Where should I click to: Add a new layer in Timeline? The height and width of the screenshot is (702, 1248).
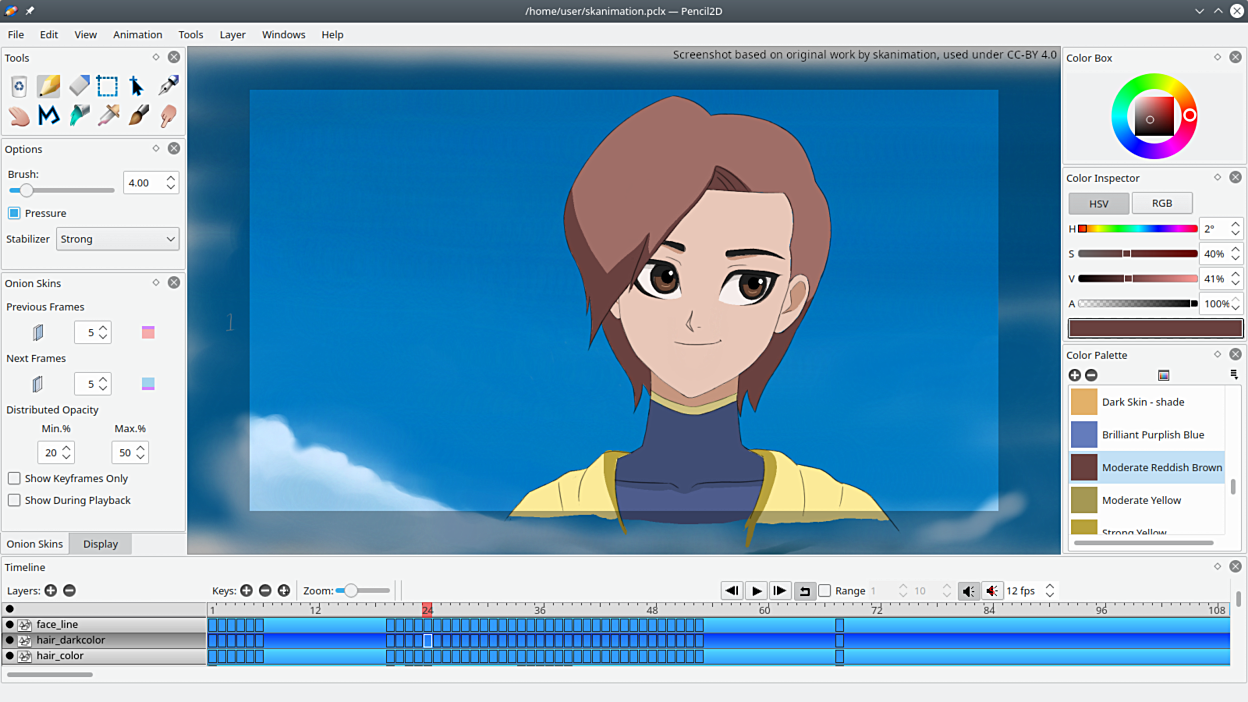51,591
